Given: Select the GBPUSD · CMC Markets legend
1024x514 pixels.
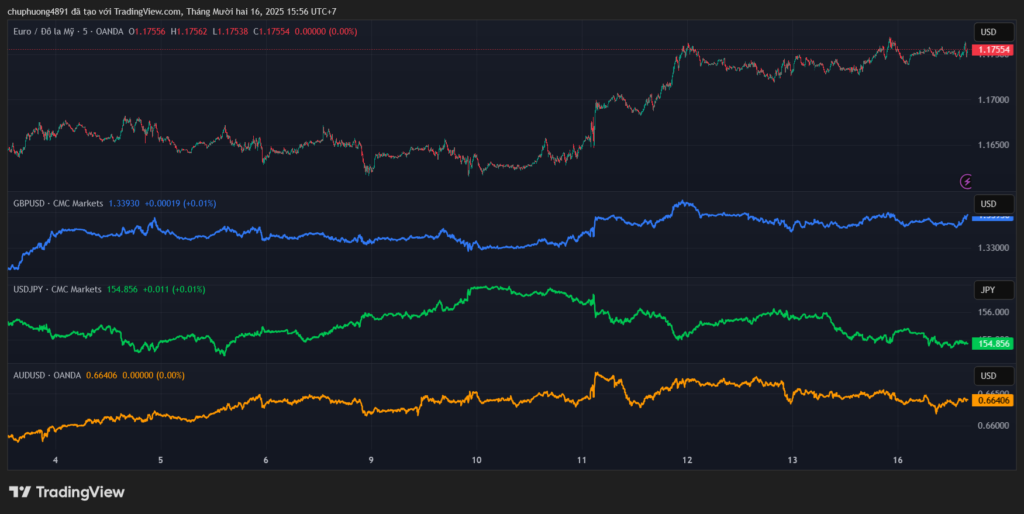Looking at the screenshot, I should point(58,203).
